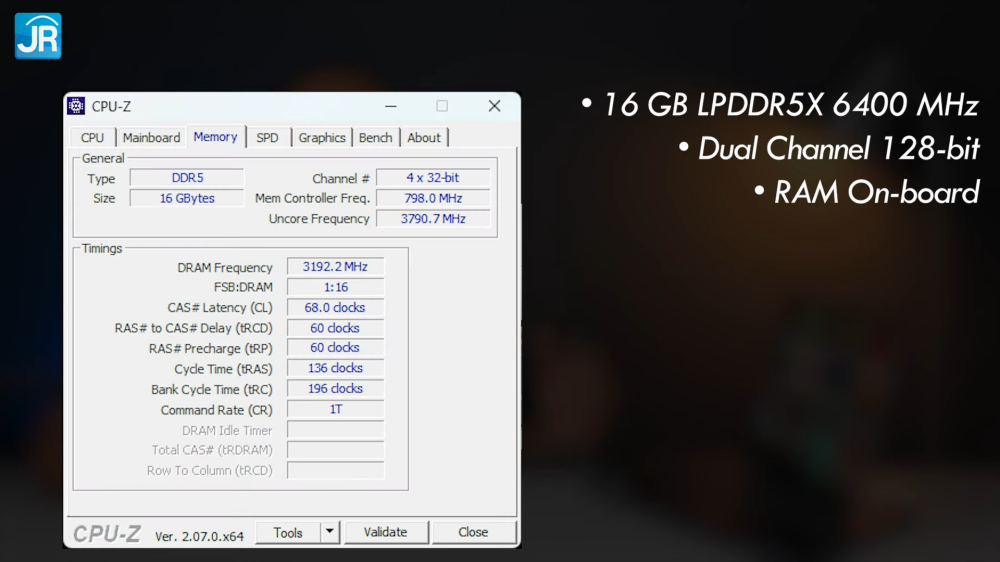Switch to the CPU tab

point(92,138)
